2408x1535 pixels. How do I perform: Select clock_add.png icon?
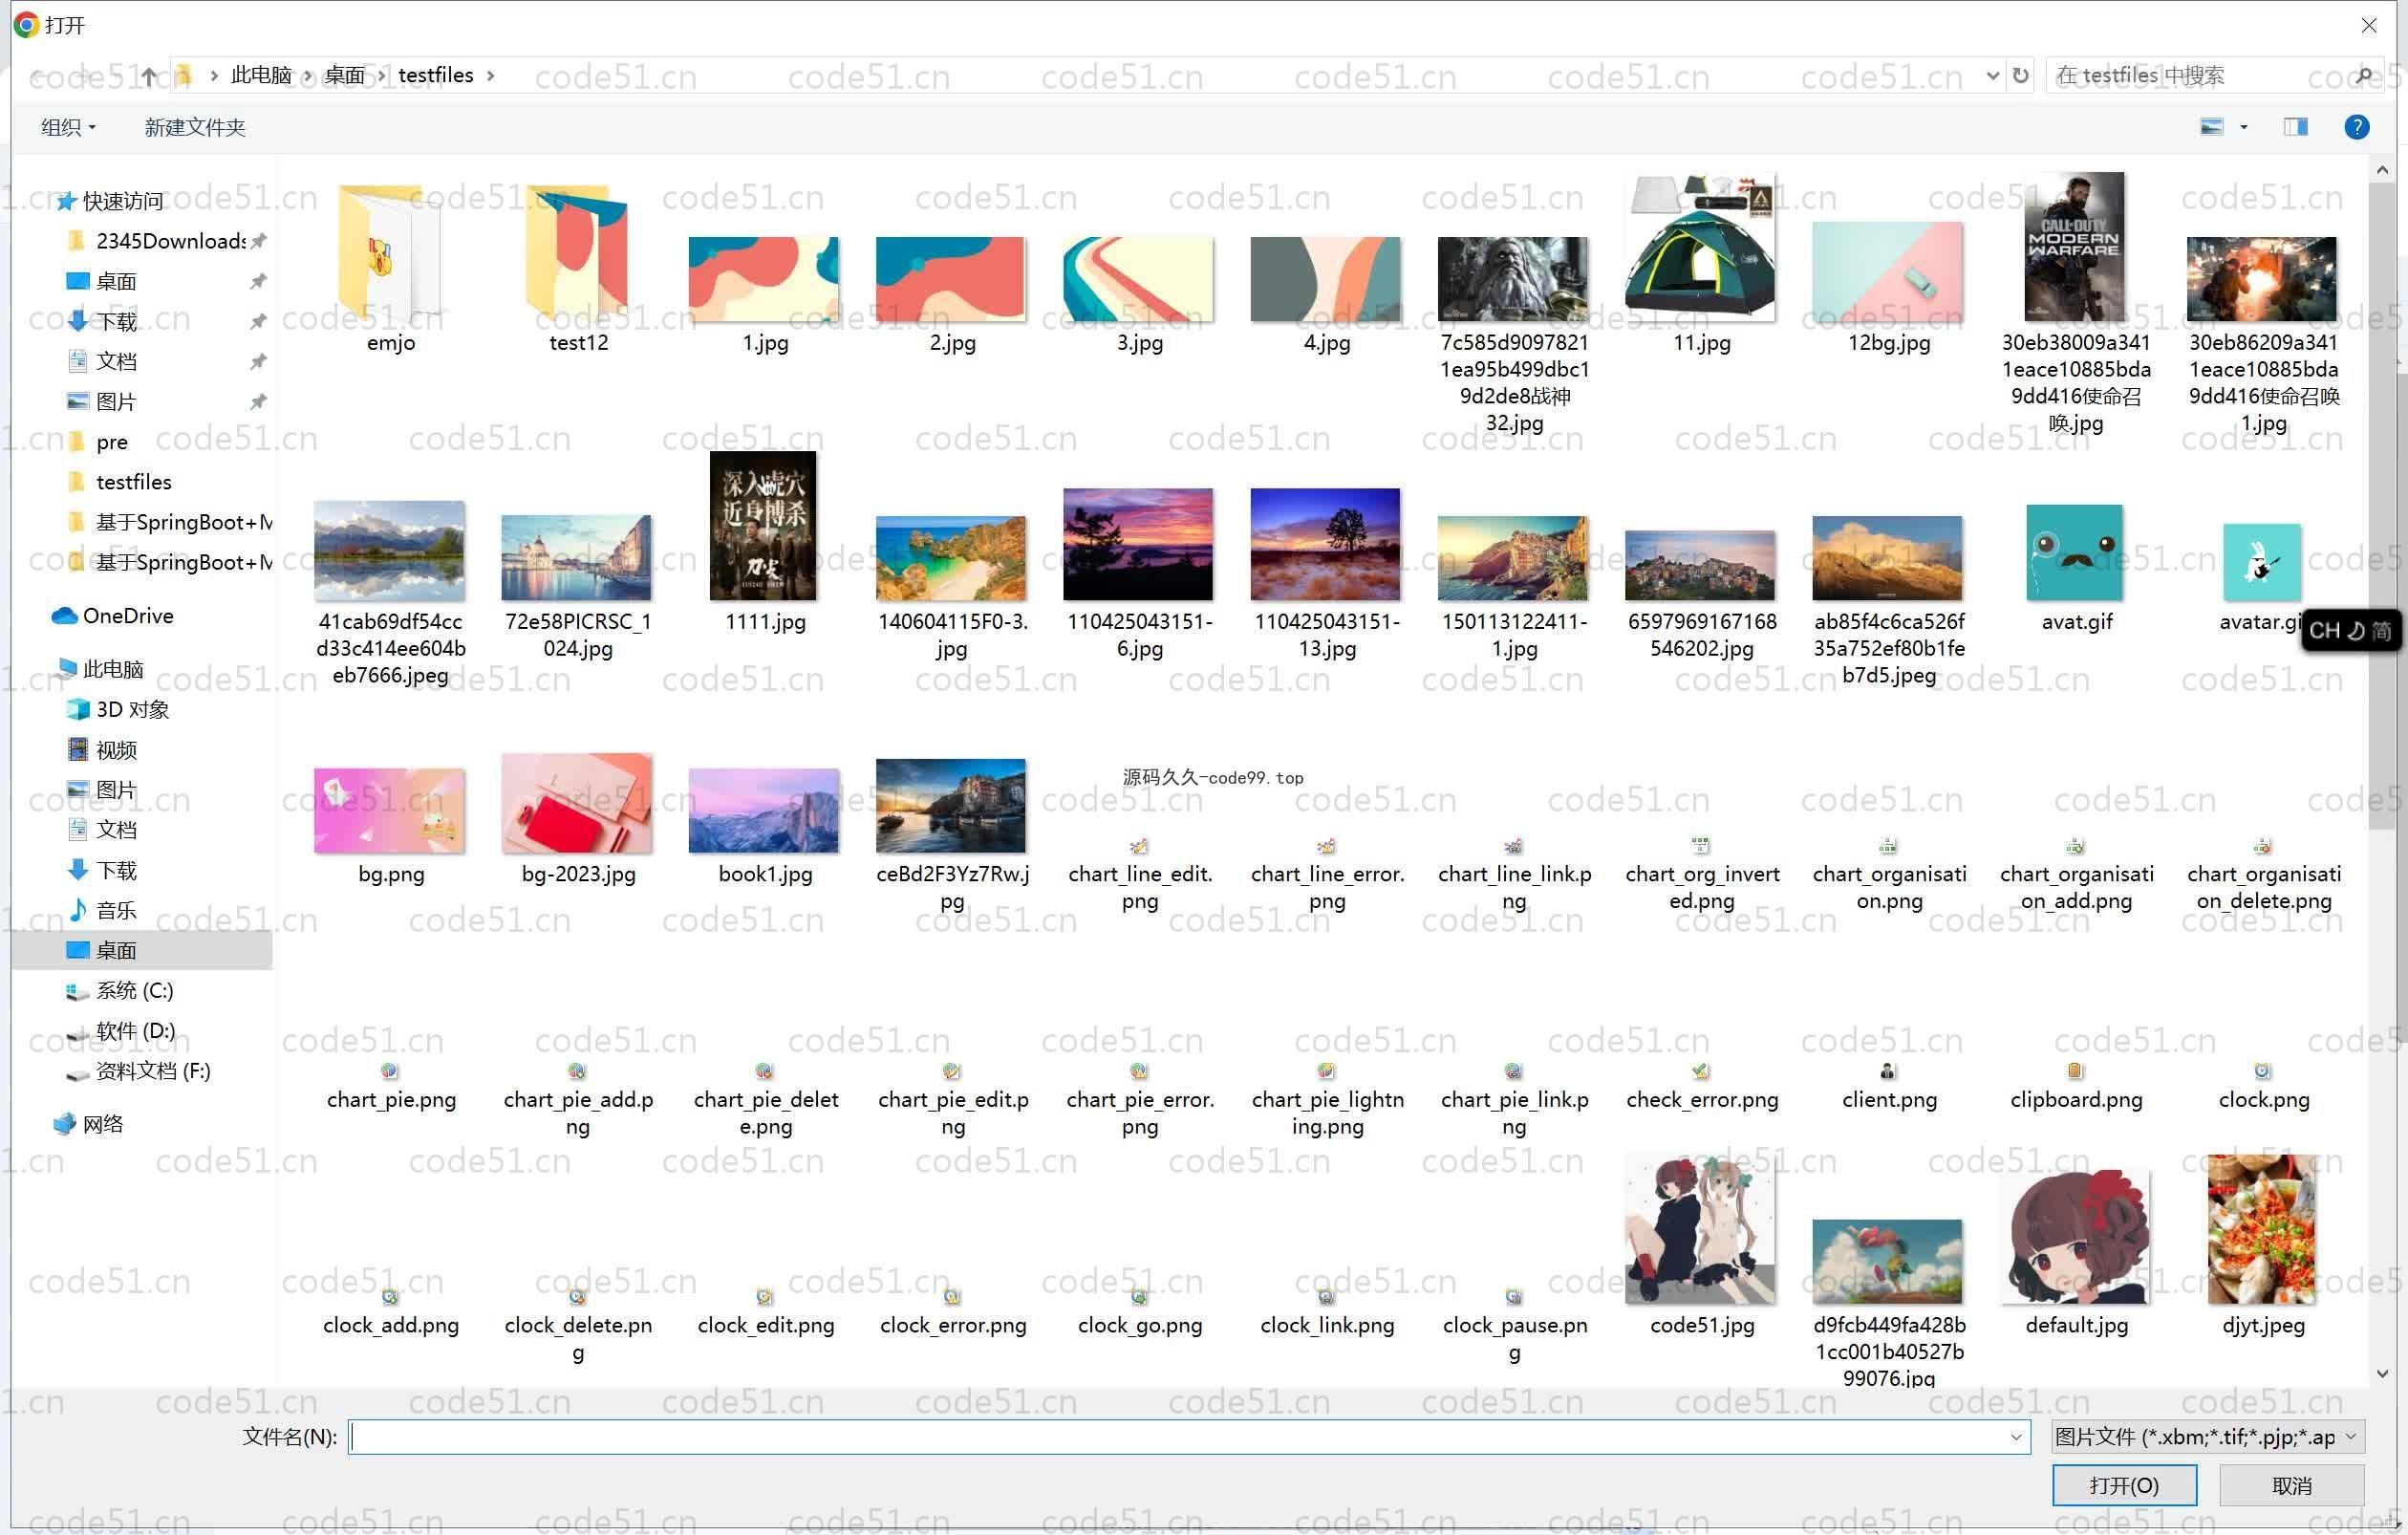coord(390,1297)
